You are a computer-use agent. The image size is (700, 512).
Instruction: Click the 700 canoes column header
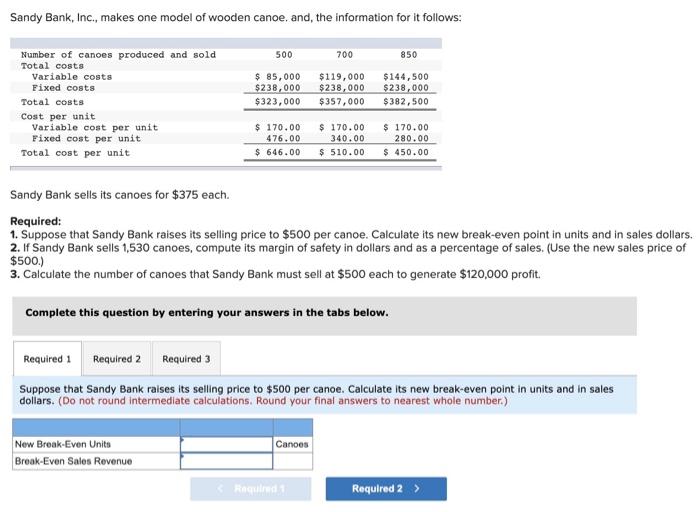pos(345,54)
